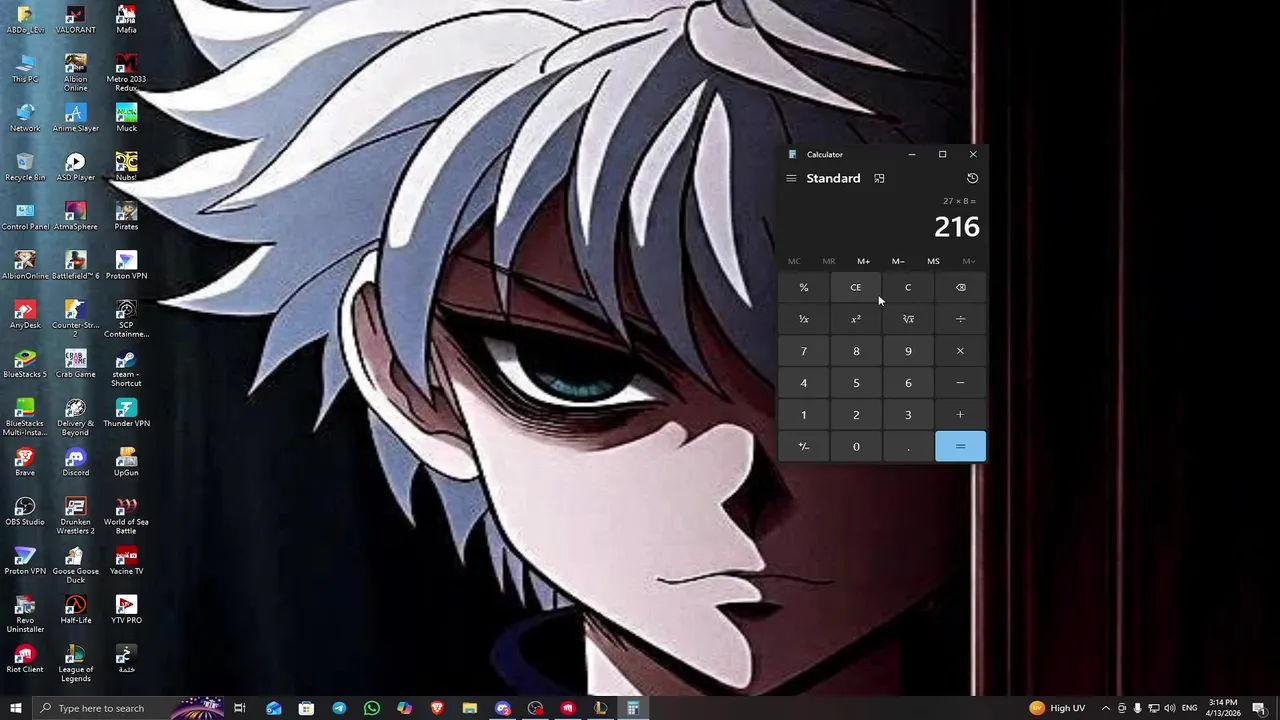Open the Microsoft Store taskbar icon

coord(306,708)
